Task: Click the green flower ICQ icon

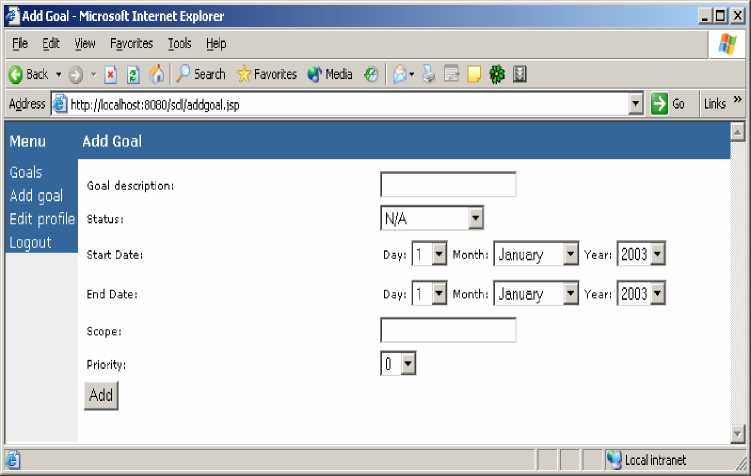Action: [497, 74]
